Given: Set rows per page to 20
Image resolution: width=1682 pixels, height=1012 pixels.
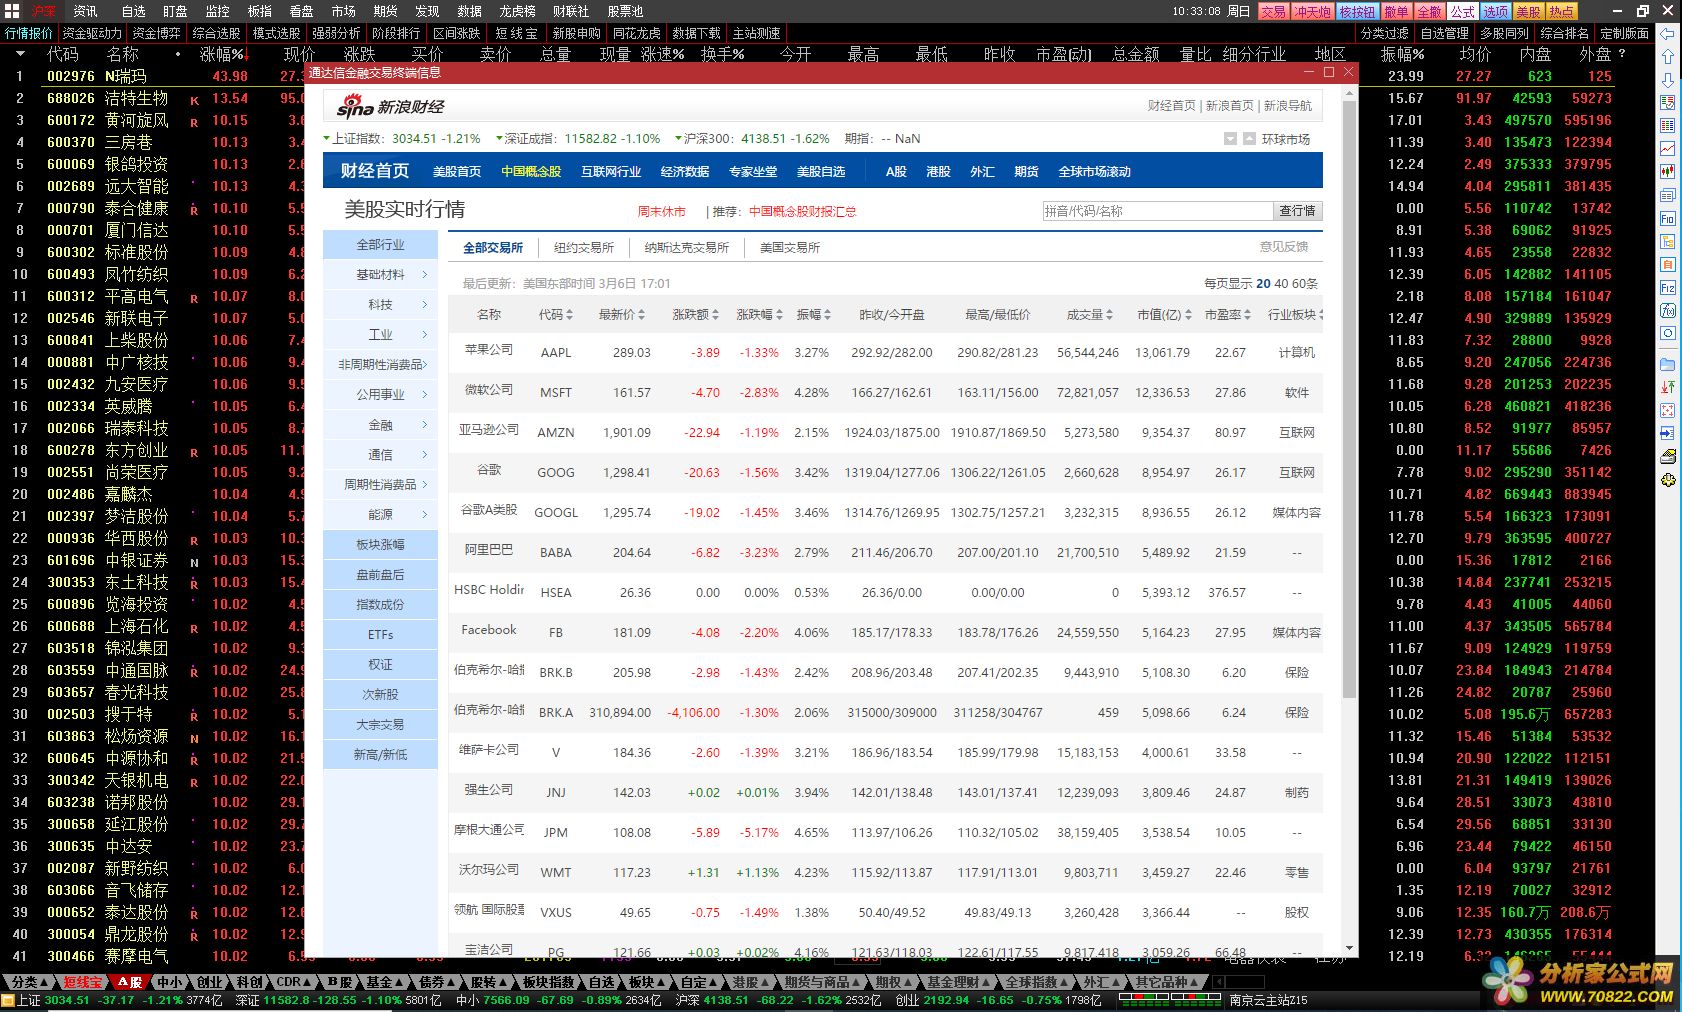Looking at the screenshot, I should pos(1263,283).
